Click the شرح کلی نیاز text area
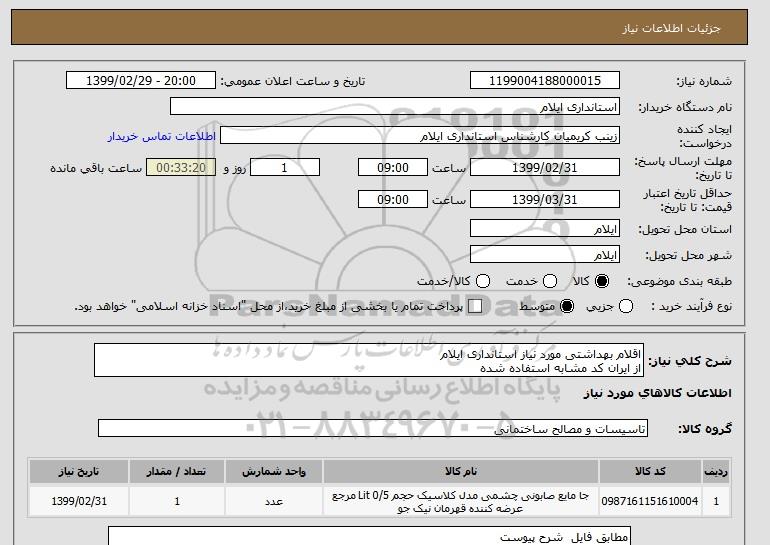Image resolution: width=770 pixels, height=545 pixels. pos(369,360)
